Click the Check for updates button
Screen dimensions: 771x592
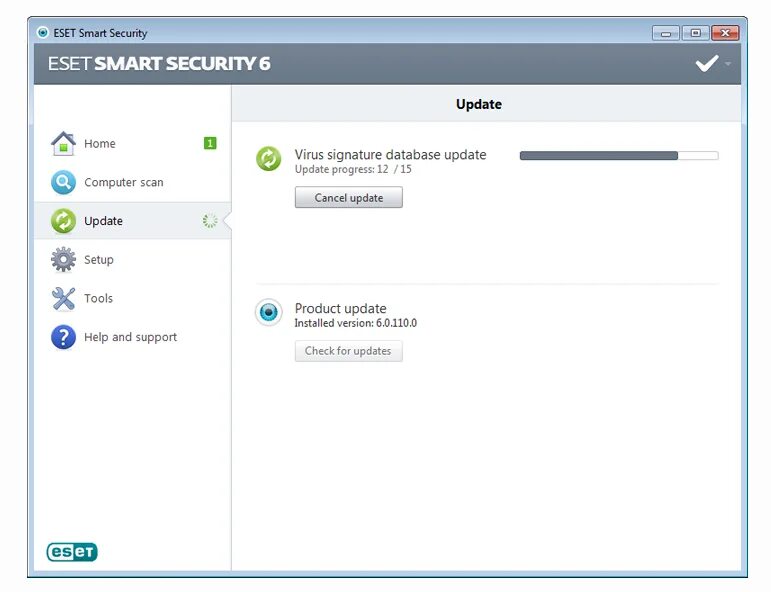349,351
